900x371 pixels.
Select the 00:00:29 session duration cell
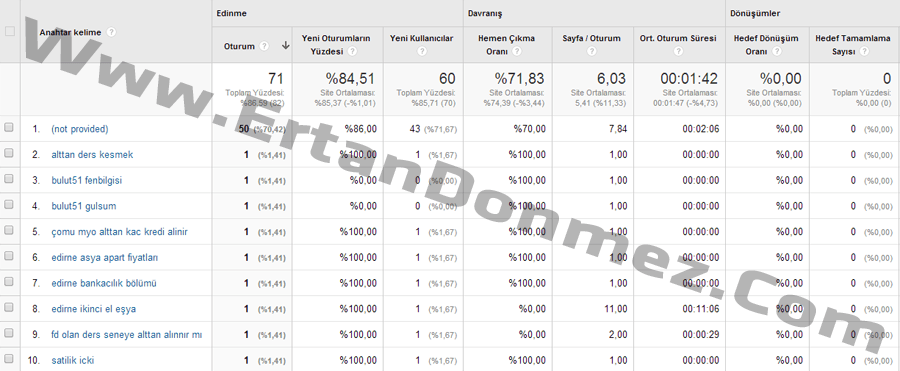pos(701,335)
